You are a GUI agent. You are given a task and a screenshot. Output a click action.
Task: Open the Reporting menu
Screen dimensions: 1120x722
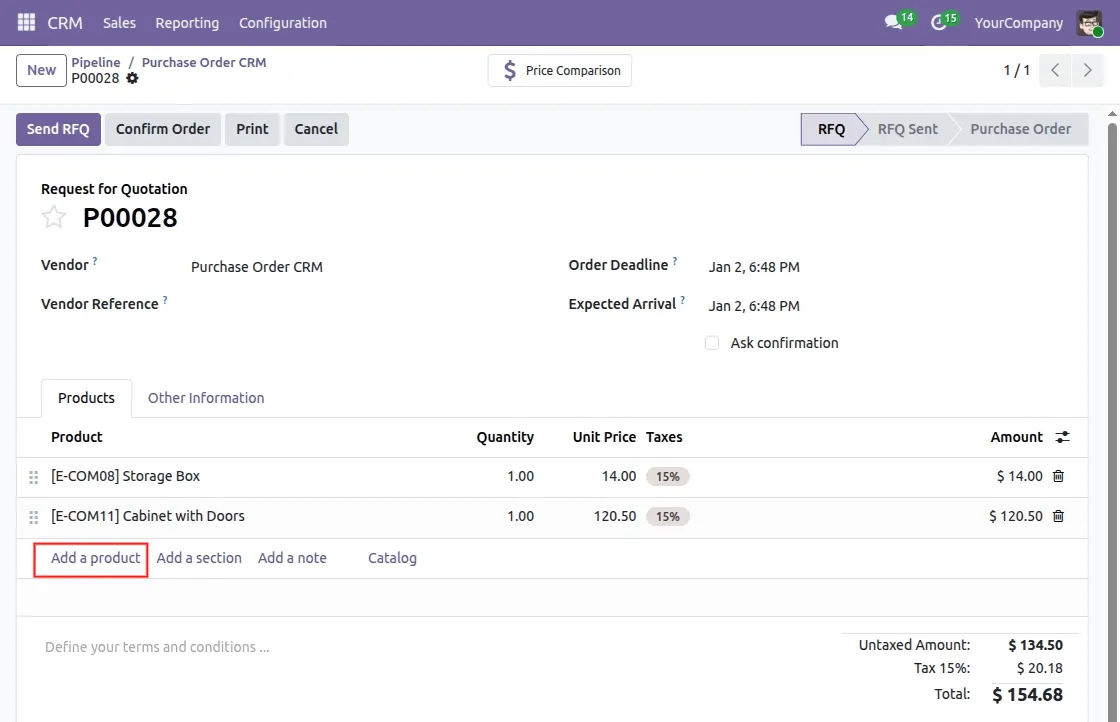[x=187, y=22]
